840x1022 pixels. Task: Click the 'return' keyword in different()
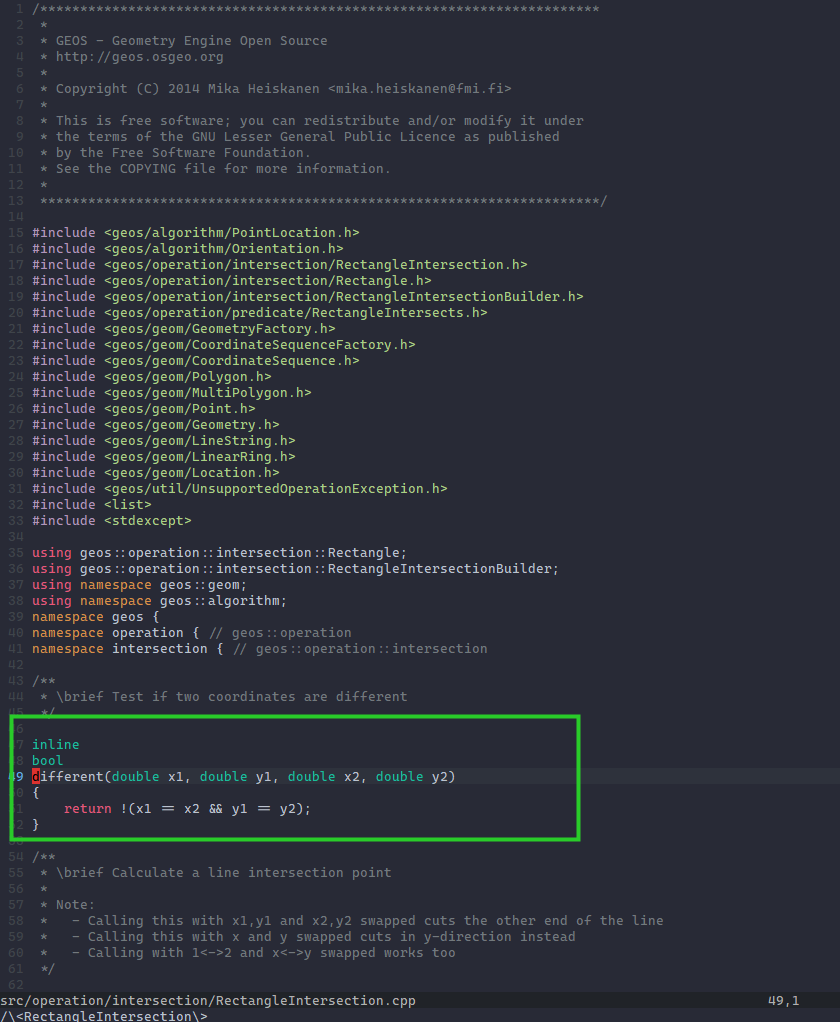point(87,808)
